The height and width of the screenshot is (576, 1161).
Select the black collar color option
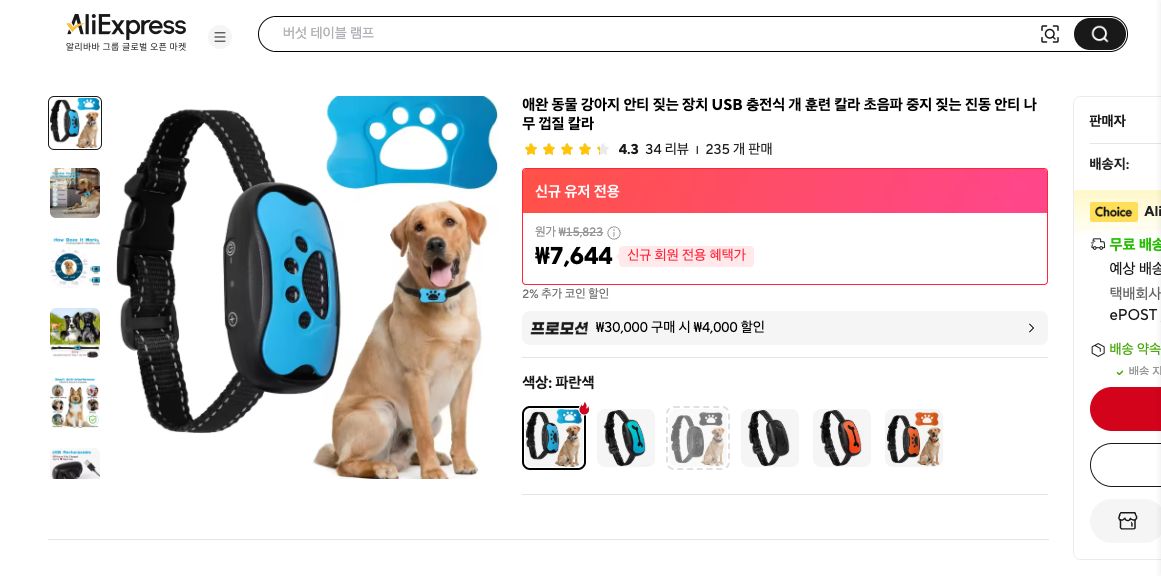(770, 438)
